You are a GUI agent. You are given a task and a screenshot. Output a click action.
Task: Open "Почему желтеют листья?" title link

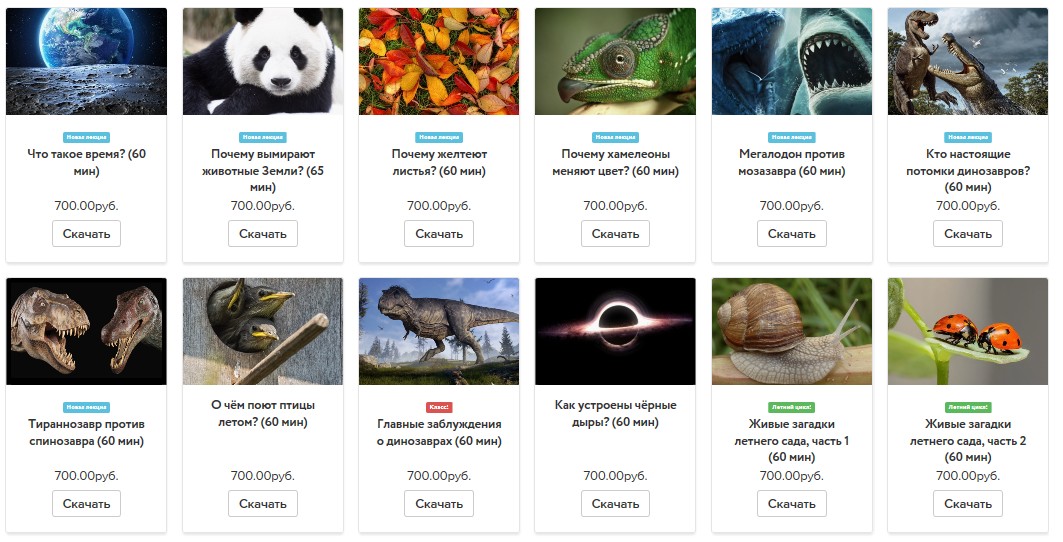[x=439, y=163]
